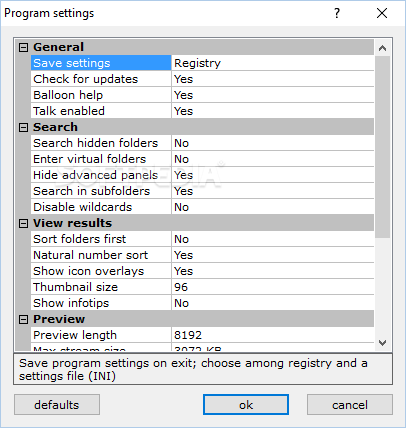Select the Hide advanced panels setting
The width and height of the screenshot is (406, 428).
click(x=101, y=175)
